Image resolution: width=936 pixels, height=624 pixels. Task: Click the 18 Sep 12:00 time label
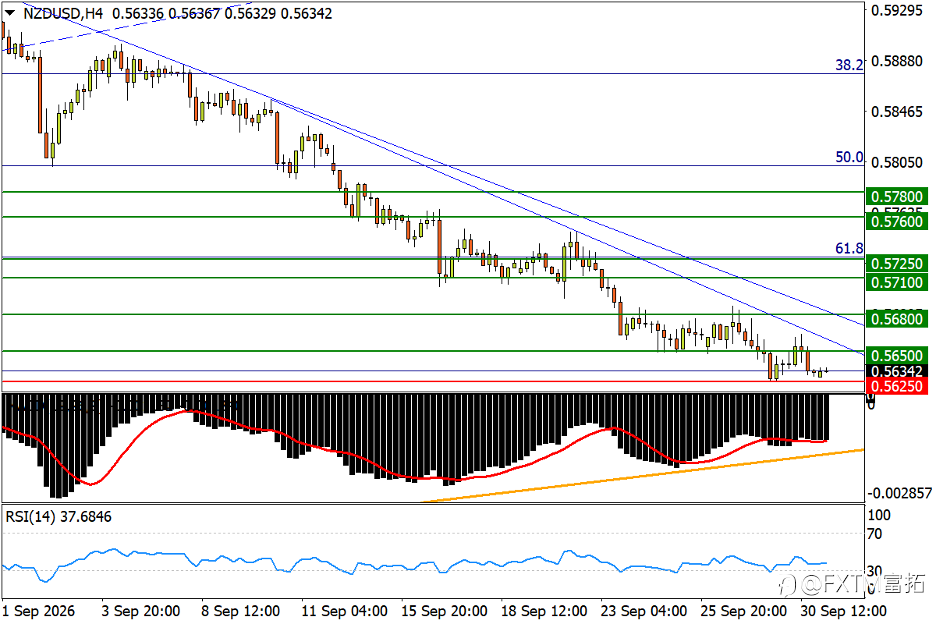click(544, 611)
